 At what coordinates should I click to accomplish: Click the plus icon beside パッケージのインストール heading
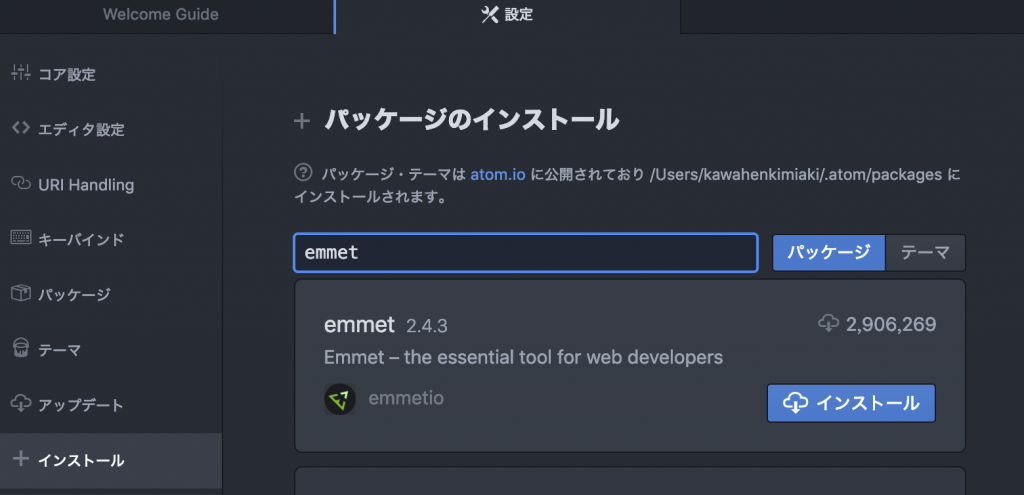click(x=301, y=121)
